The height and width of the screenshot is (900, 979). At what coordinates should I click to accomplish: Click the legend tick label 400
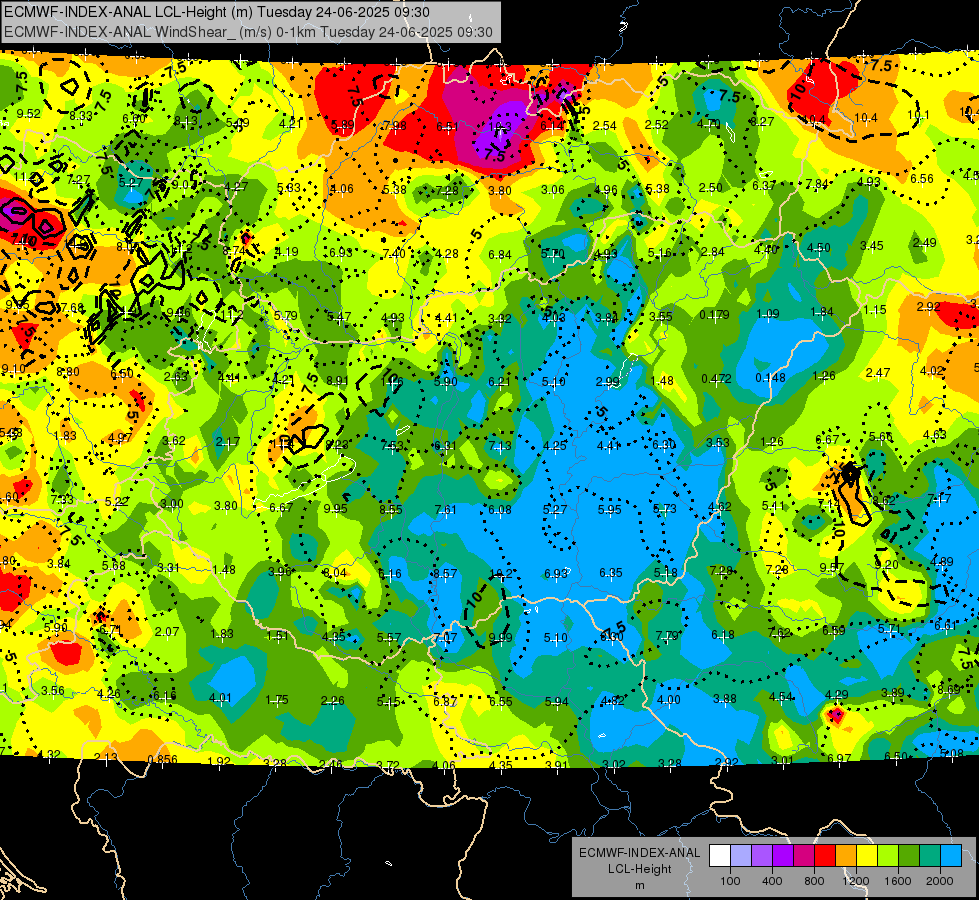(x=772, y=881)
